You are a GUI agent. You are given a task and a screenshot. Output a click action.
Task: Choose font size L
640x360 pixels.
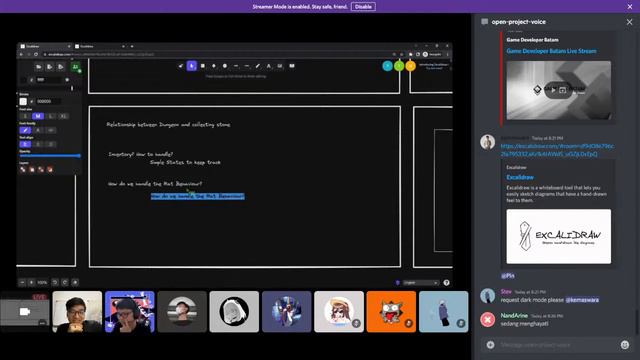click(51, 116)
